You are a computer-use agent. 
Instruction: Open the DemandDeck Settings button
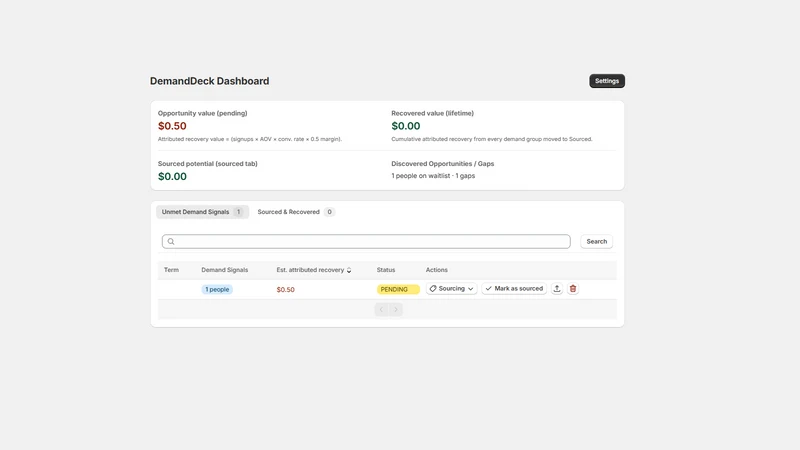tap(607, 81)
